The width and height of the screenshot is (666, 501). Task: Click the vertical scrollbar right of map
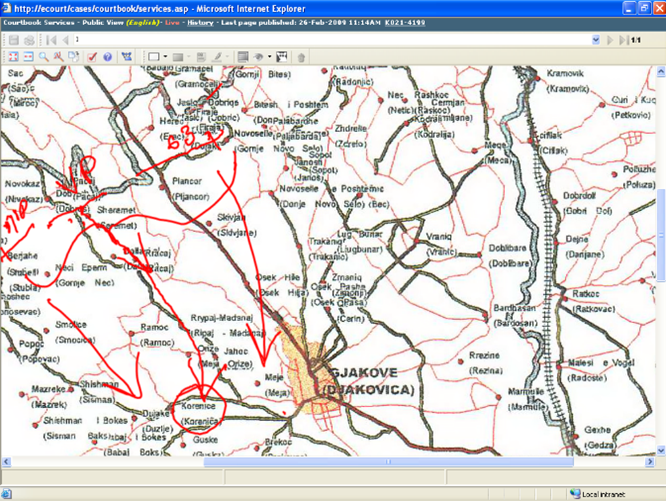(660, 250)
